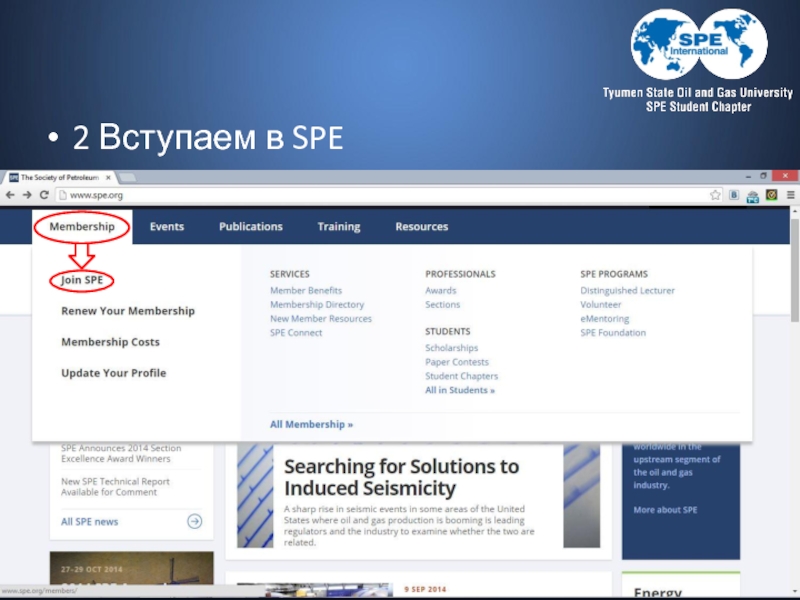Click the SPE PROGRAMS column heading
Screen dimensions: 800x600
(614, 274)
